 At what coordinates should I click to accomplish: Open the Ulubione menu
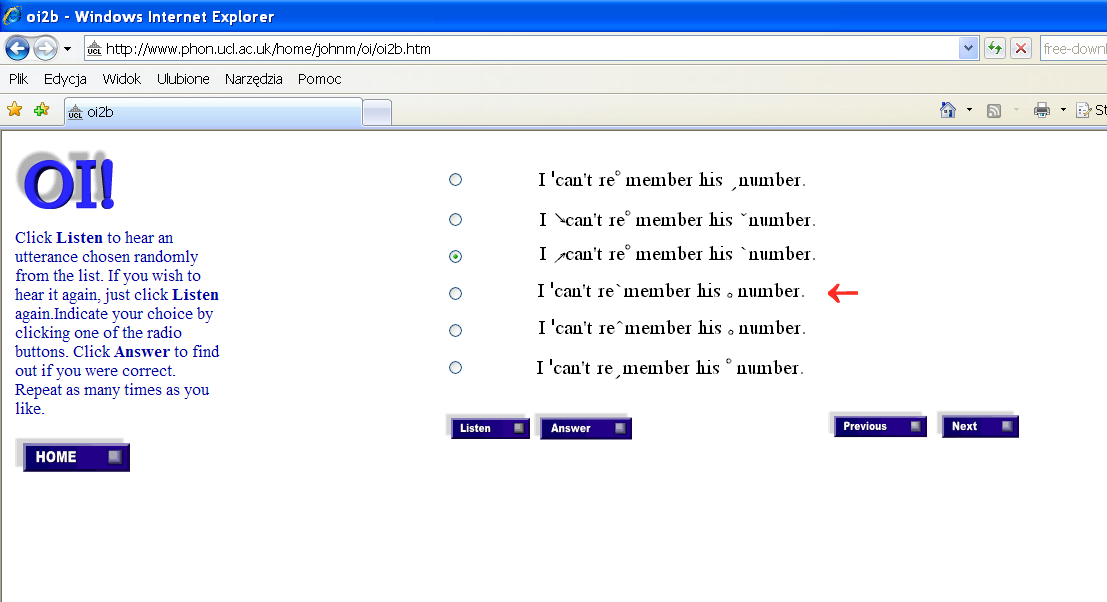click(183, 79)
